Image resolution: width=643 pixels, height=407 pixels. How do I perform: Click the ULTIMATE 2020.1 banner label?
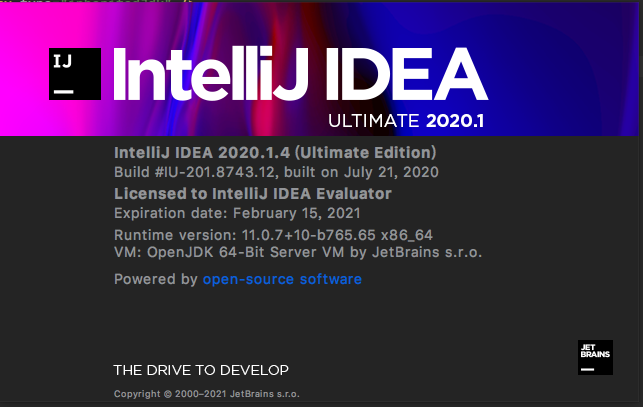(406, 121)
